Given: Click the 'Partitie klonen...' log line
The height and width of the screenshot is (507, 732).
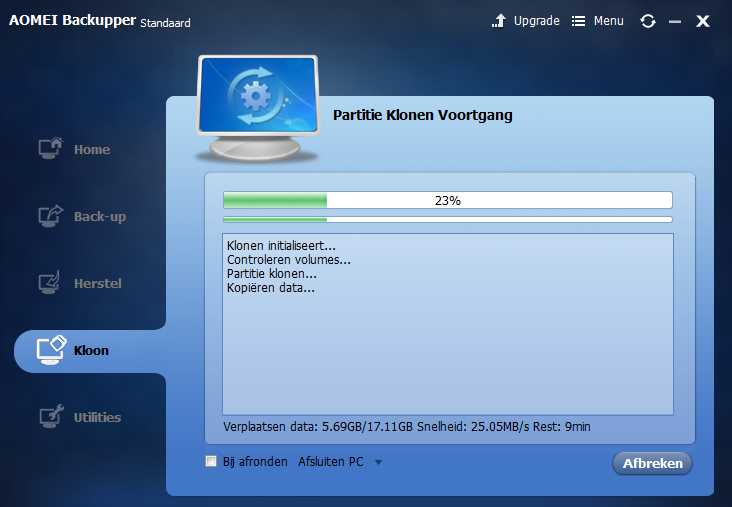Looking at the screenshot, I should coord(272,274).
